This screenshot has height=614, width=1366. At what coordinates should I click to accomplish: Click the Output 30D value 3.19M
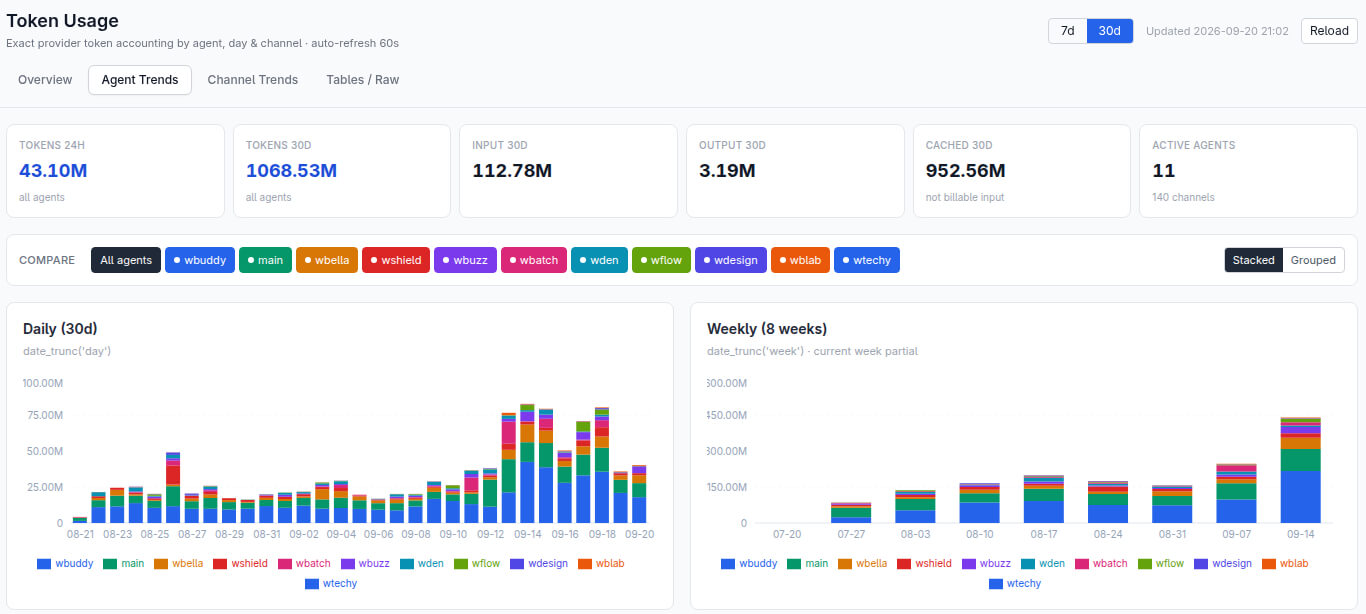[727, 171]
